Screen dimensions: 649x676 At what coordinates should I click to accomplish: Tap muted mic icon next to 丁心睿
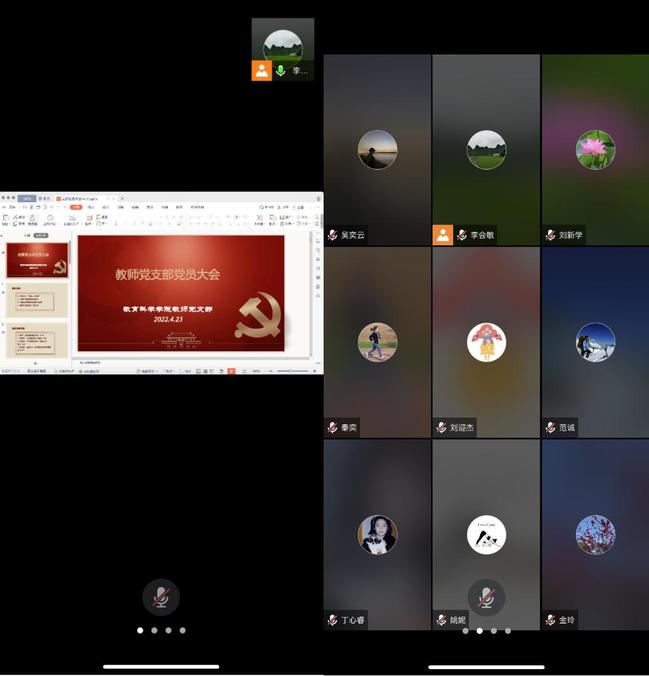(x=332, y=620)
